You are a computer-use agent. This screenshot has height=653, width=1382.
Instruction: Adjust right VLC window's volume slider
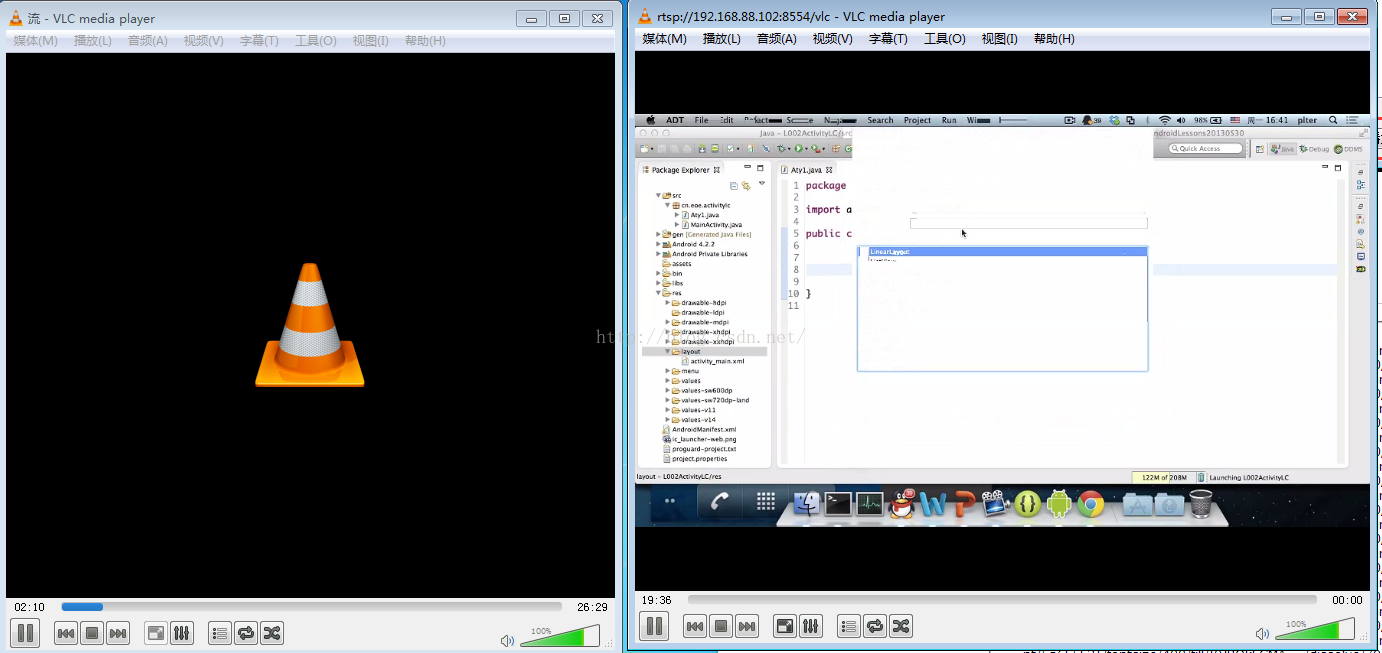pyautogui.click(x=1315, y=630)
